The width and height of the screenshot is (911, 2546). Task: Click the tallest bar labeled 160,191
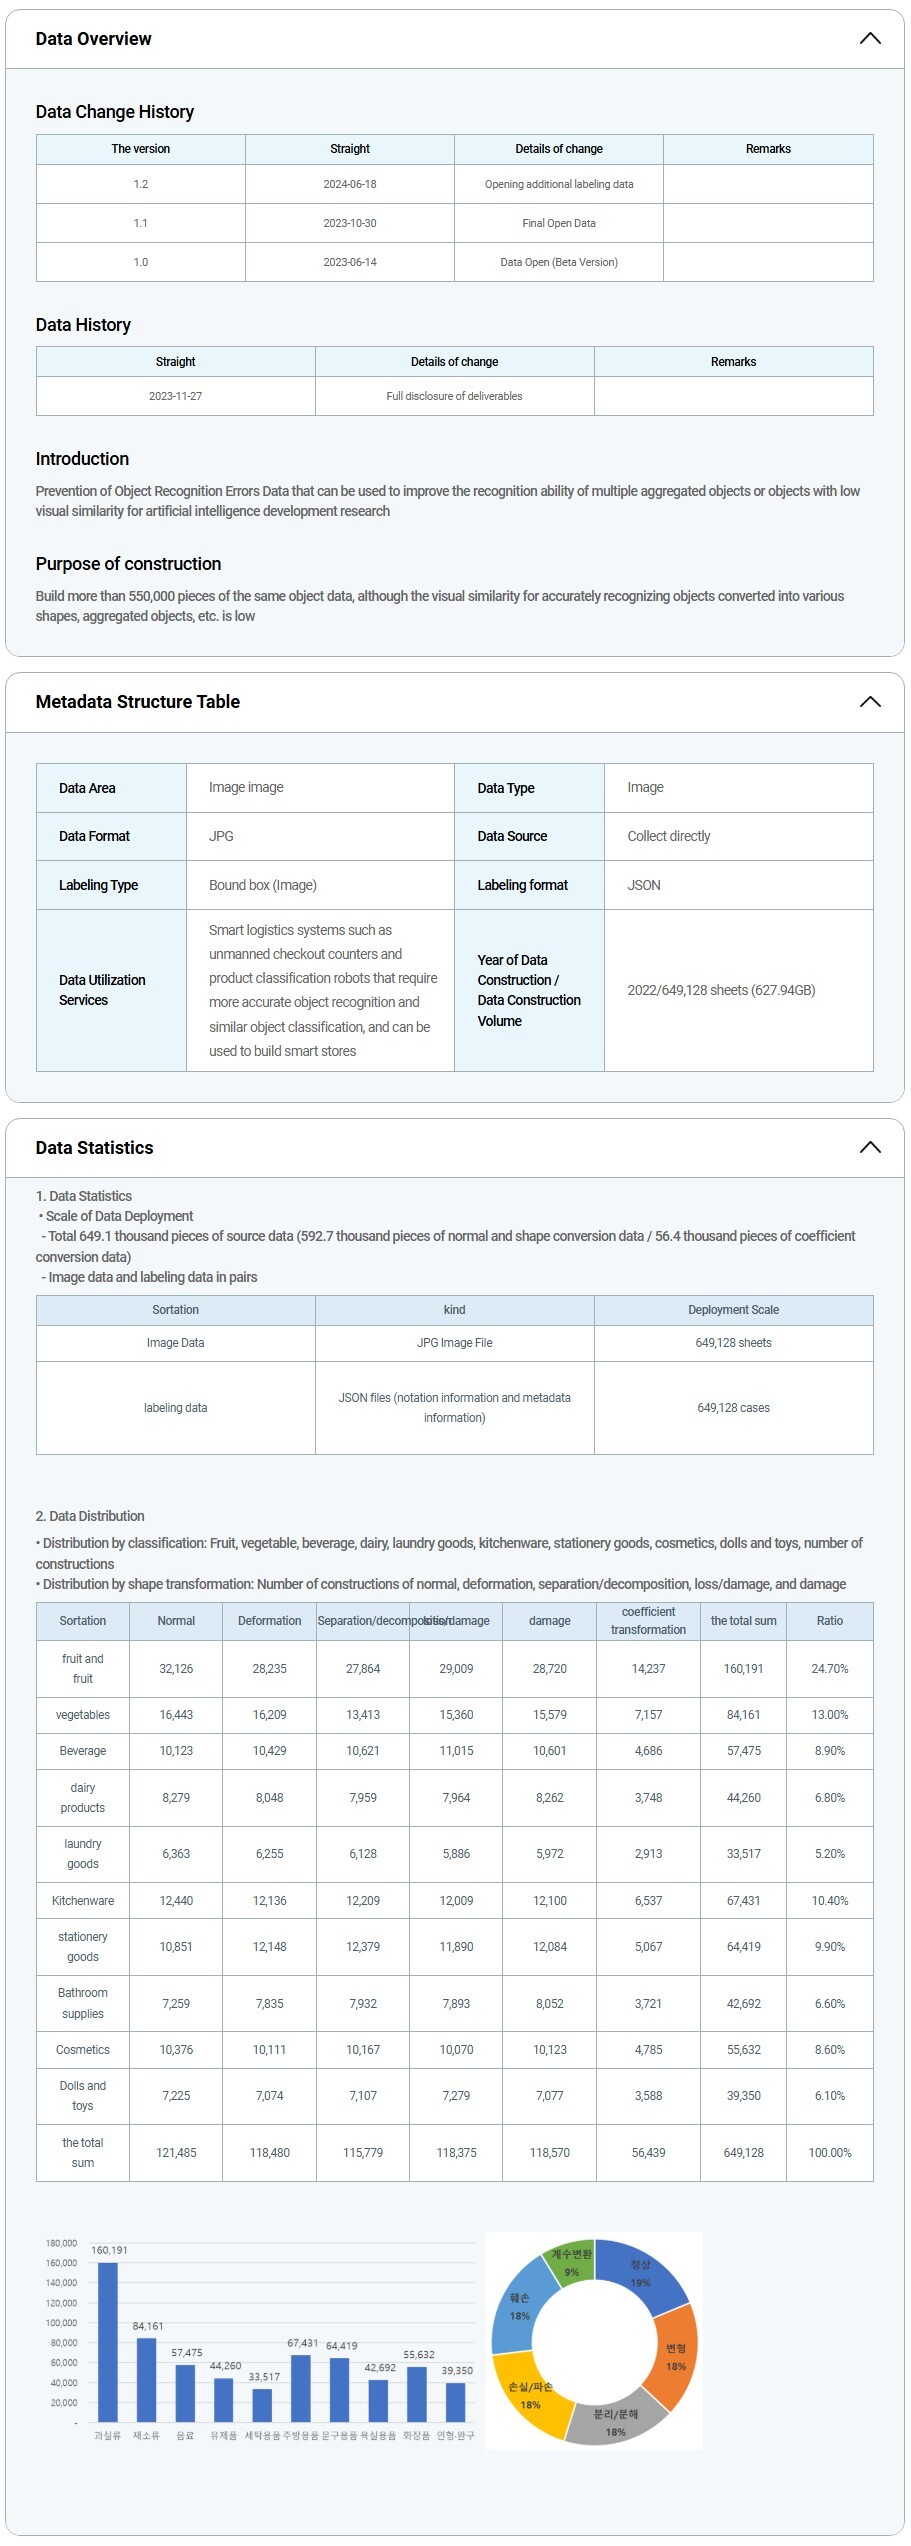108,2340
